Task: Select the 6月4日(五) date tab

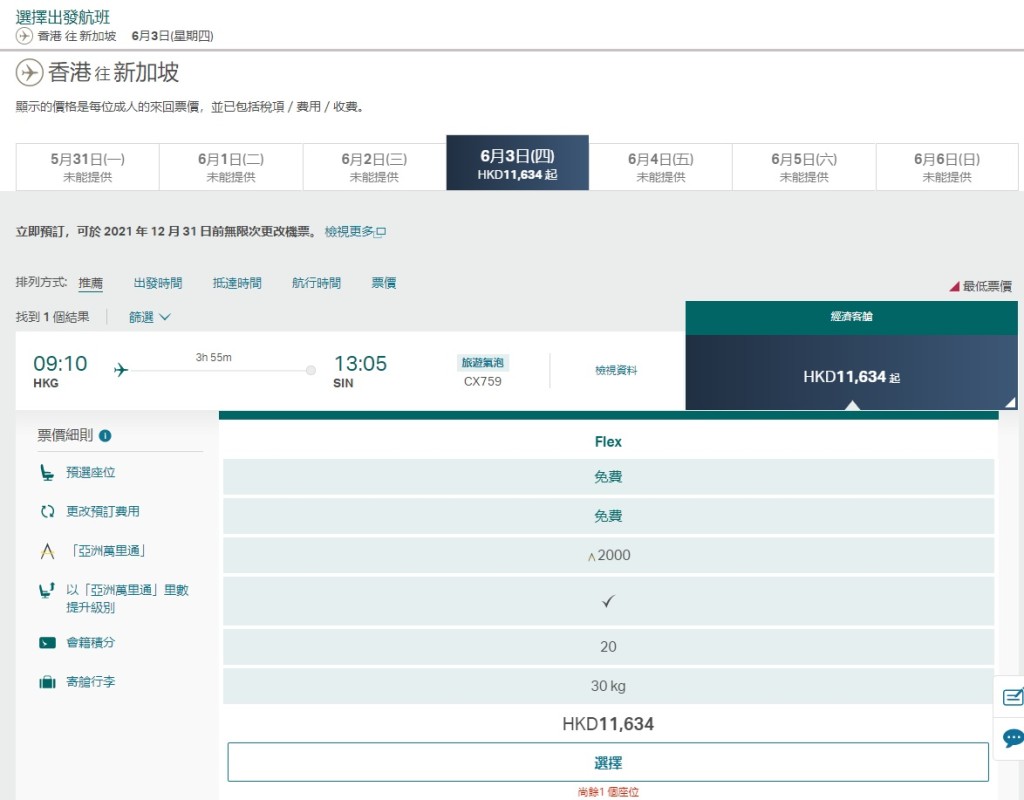Action: (x=660, y=167)
